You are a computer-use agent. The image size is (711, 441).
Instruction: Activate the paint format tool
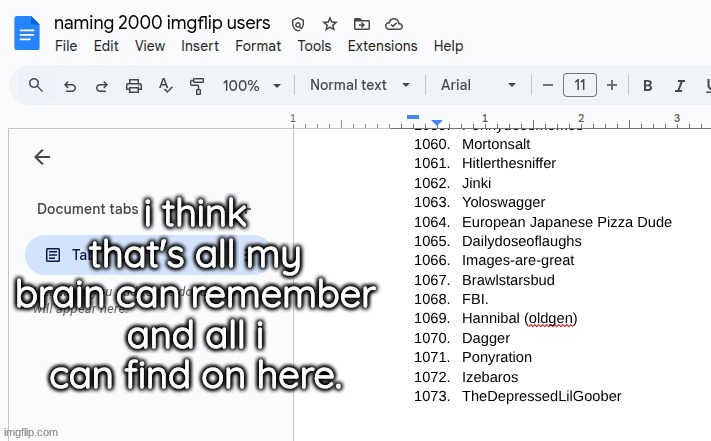tap(197, 86)
